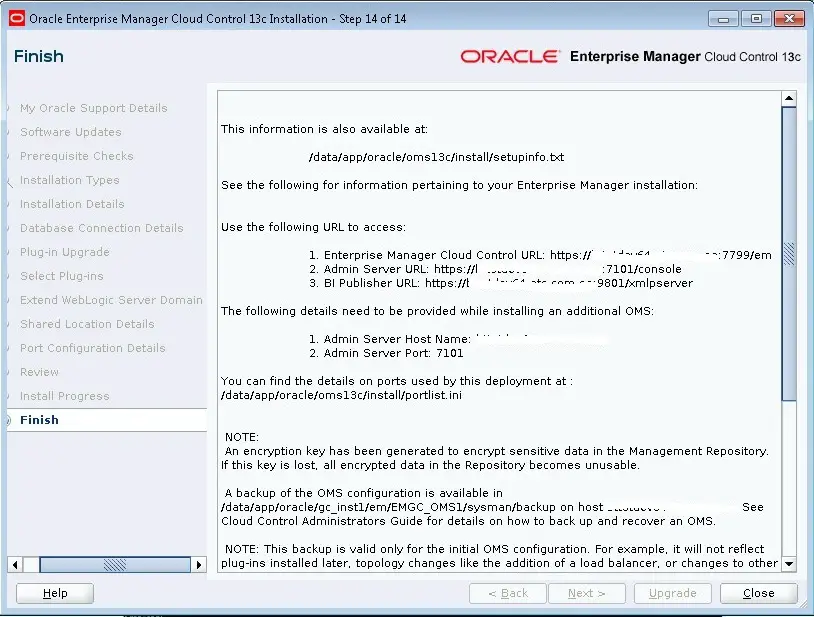This screenshot has height=617, width=814.
Task: Select the Review step
Action: click(x=39, y=372)
